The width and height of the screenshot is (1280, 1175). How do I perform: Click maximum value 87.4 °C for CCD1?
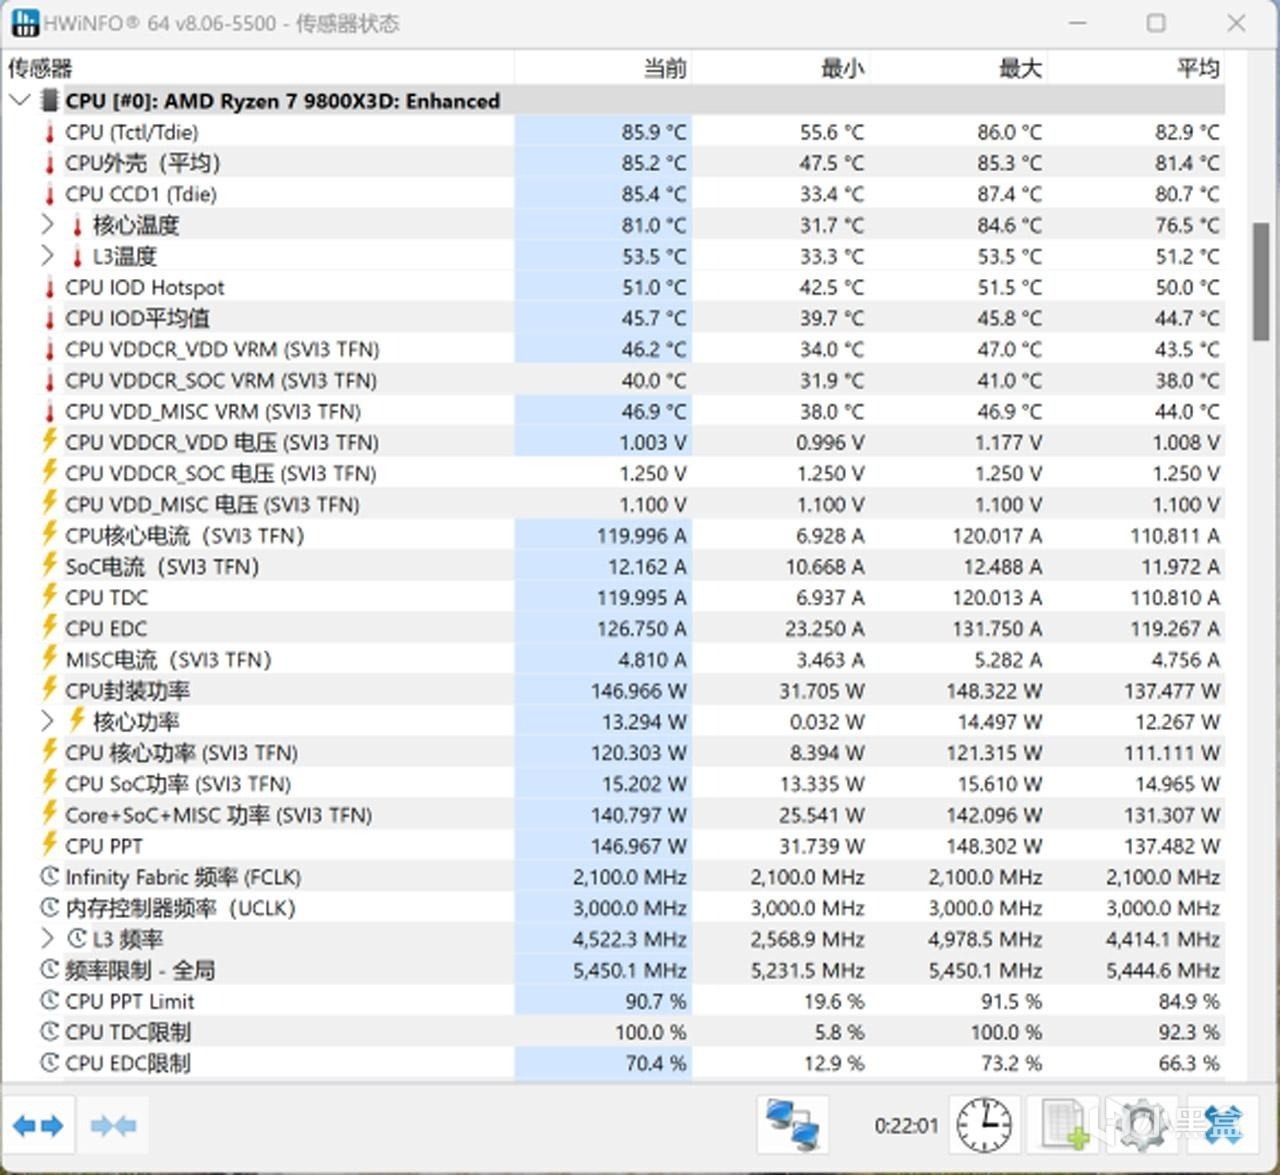point(1009,194)
